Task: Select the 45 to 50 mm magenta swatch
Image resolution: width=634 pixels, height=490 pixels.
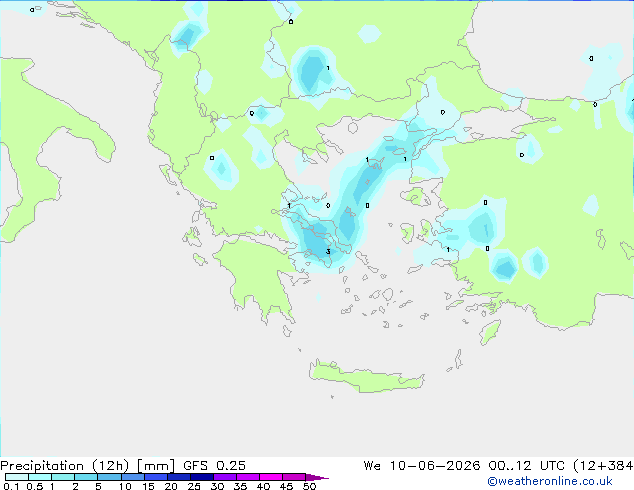Action: [x=294, y=477]
